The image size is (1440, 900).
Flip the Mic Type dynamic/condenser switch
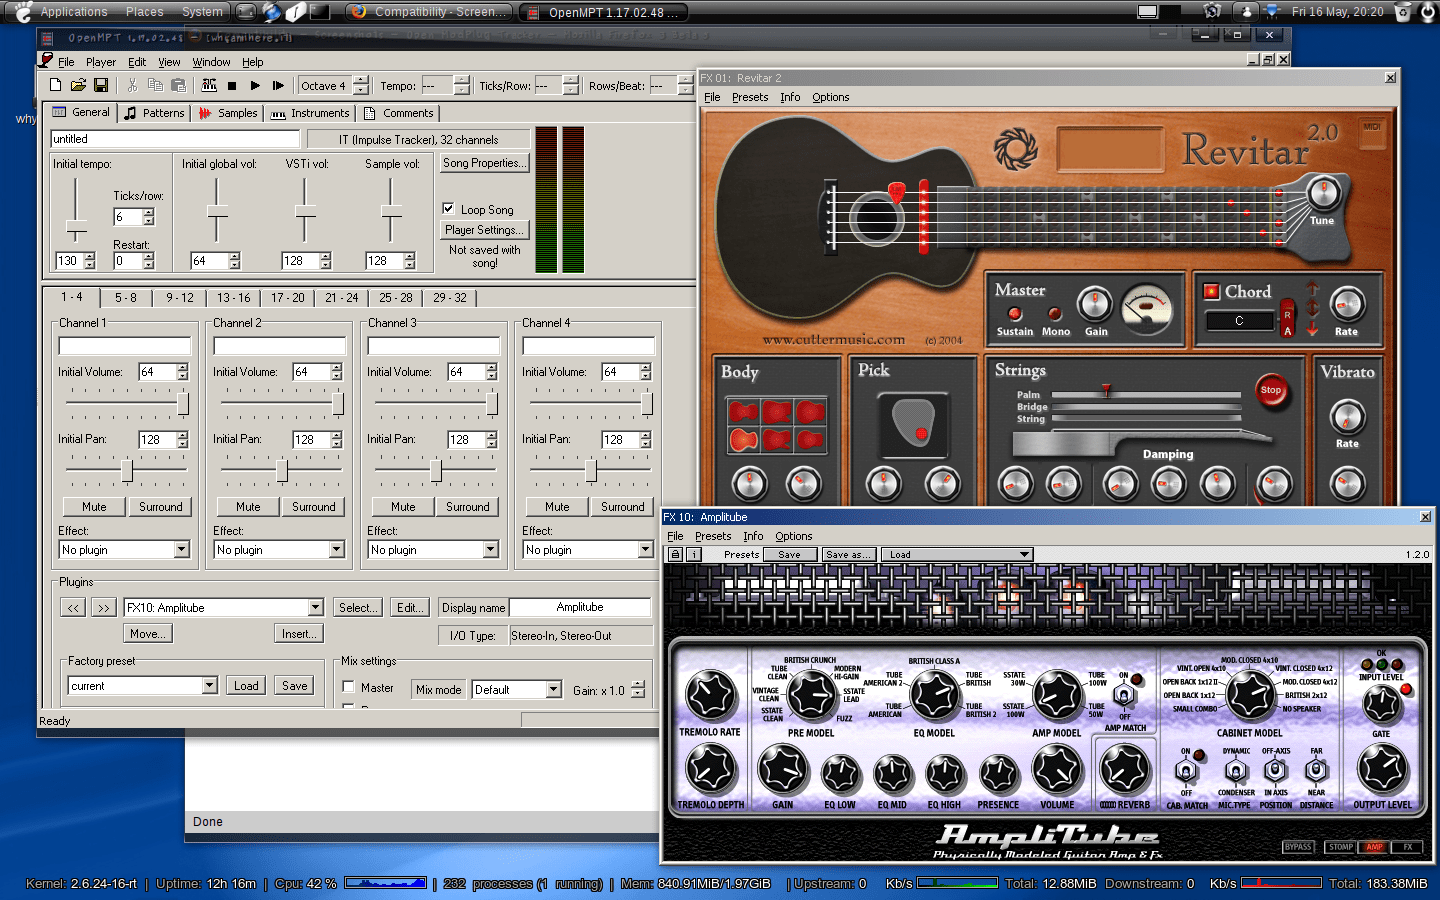tap(1235, 771)
